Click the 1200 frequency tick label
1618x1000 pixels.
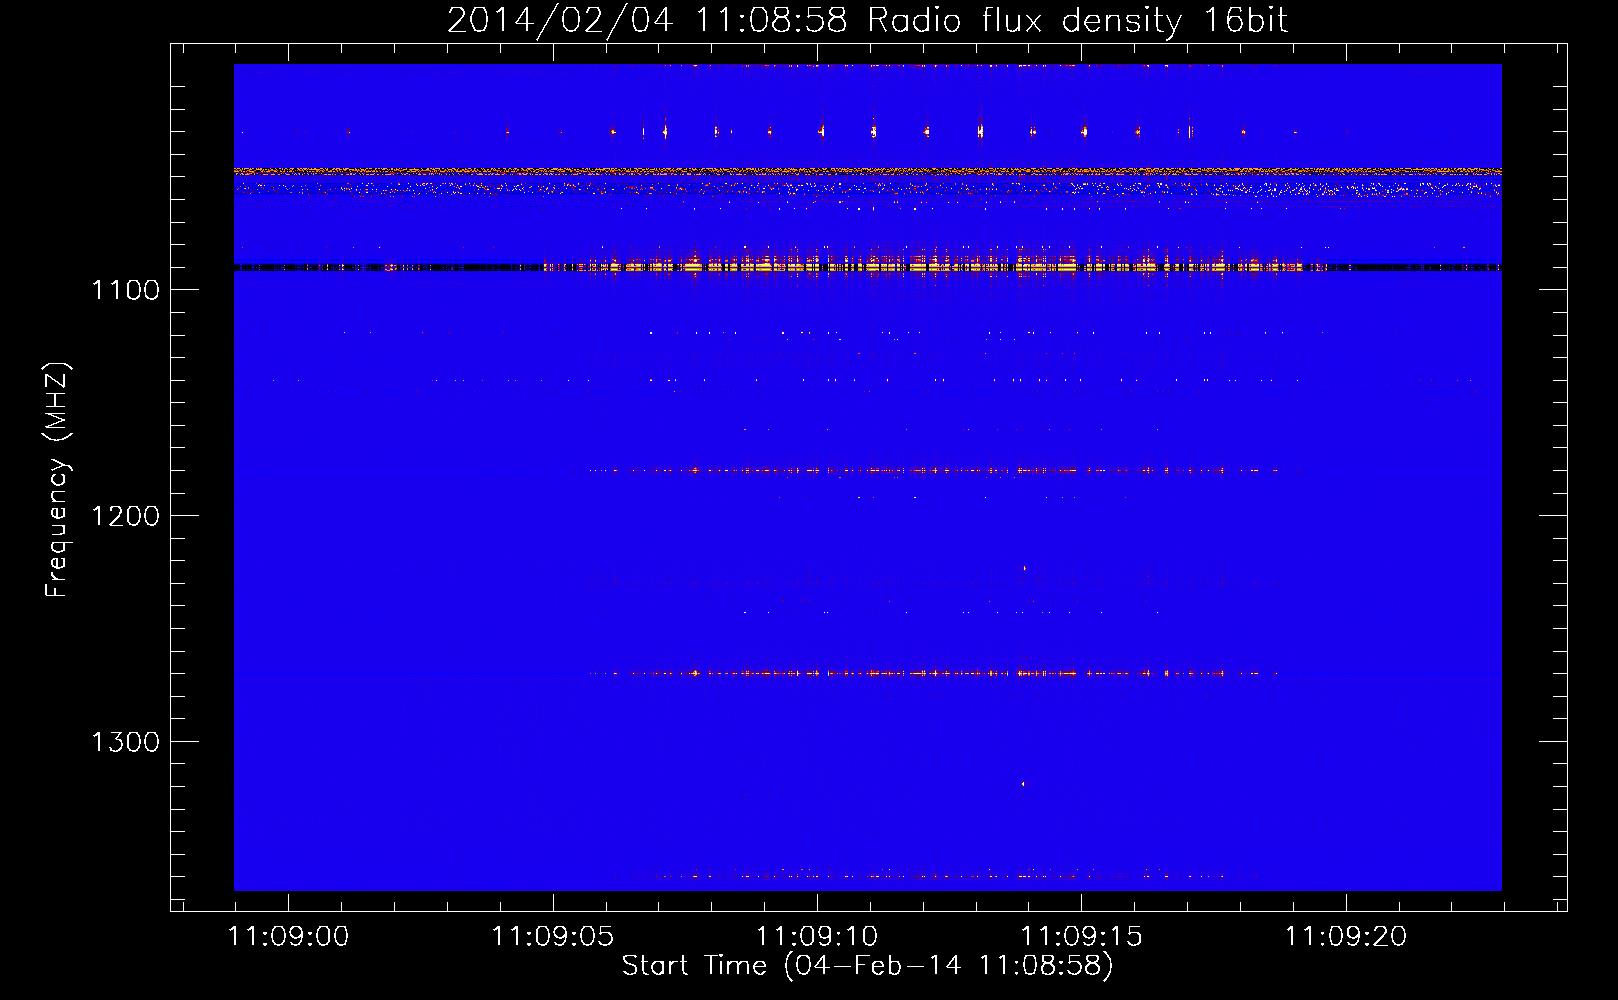click(125, 516)
